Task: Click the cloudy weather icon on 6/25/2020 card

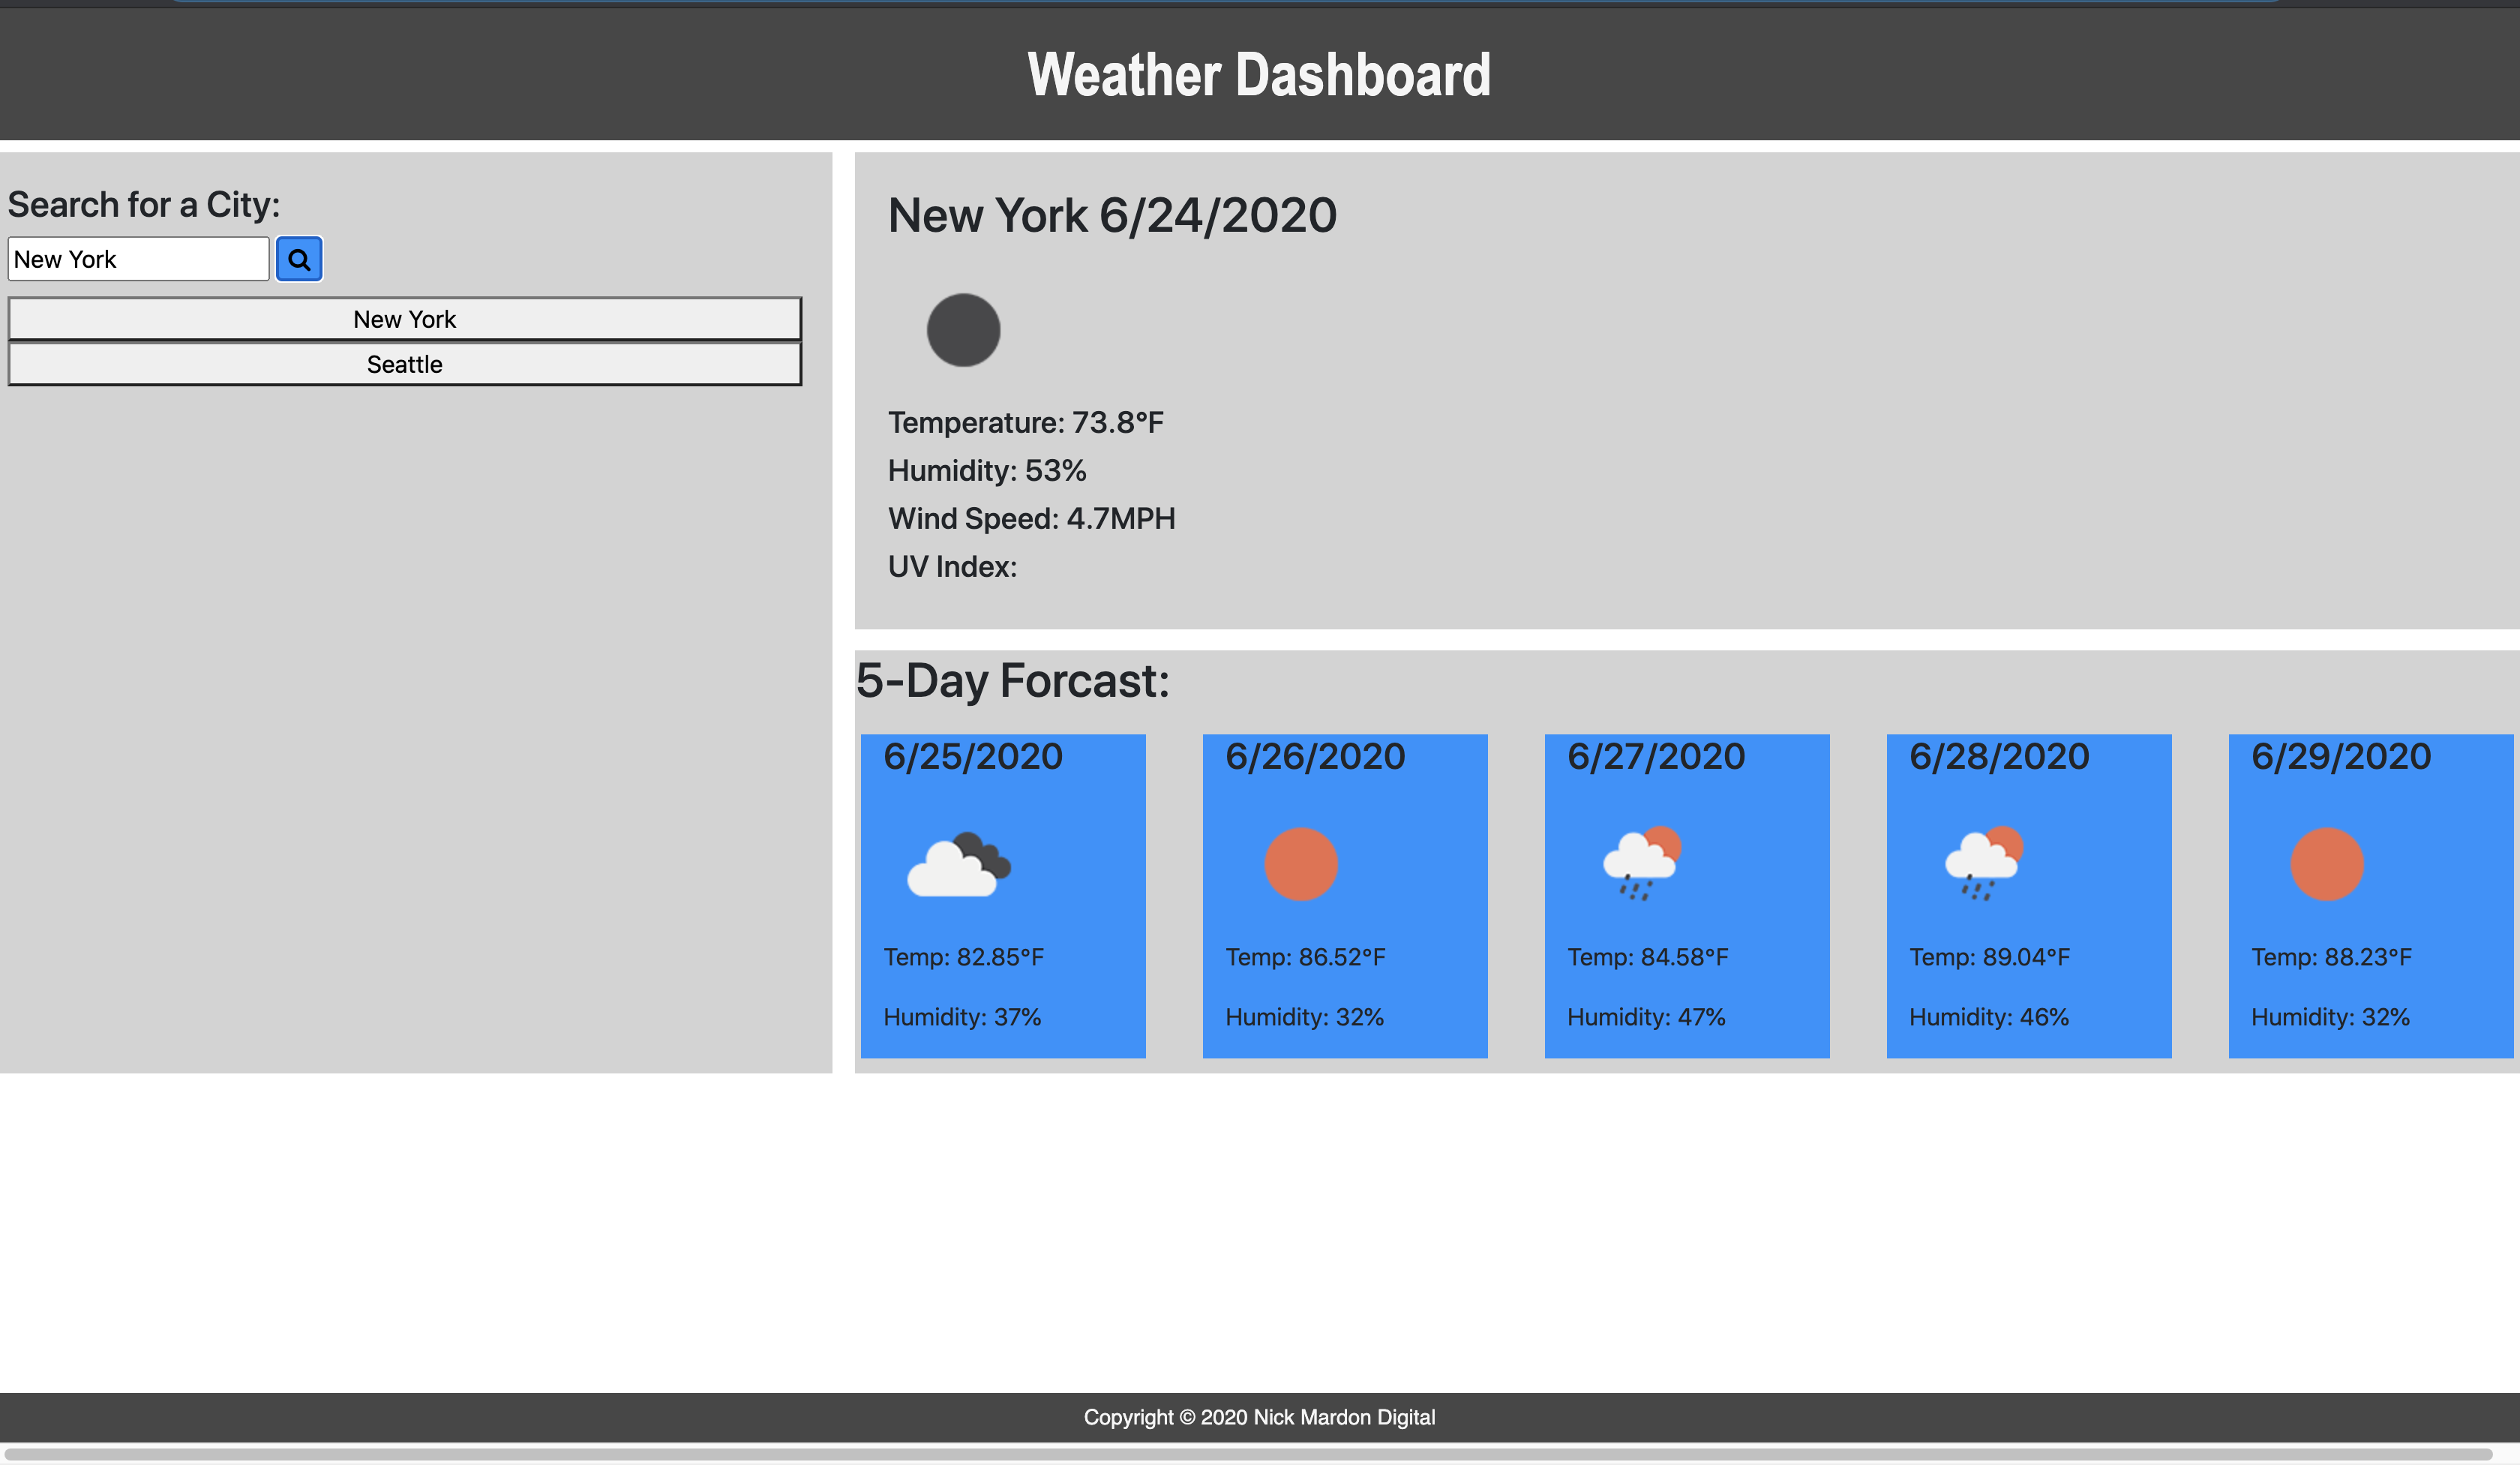Action: 959,865
